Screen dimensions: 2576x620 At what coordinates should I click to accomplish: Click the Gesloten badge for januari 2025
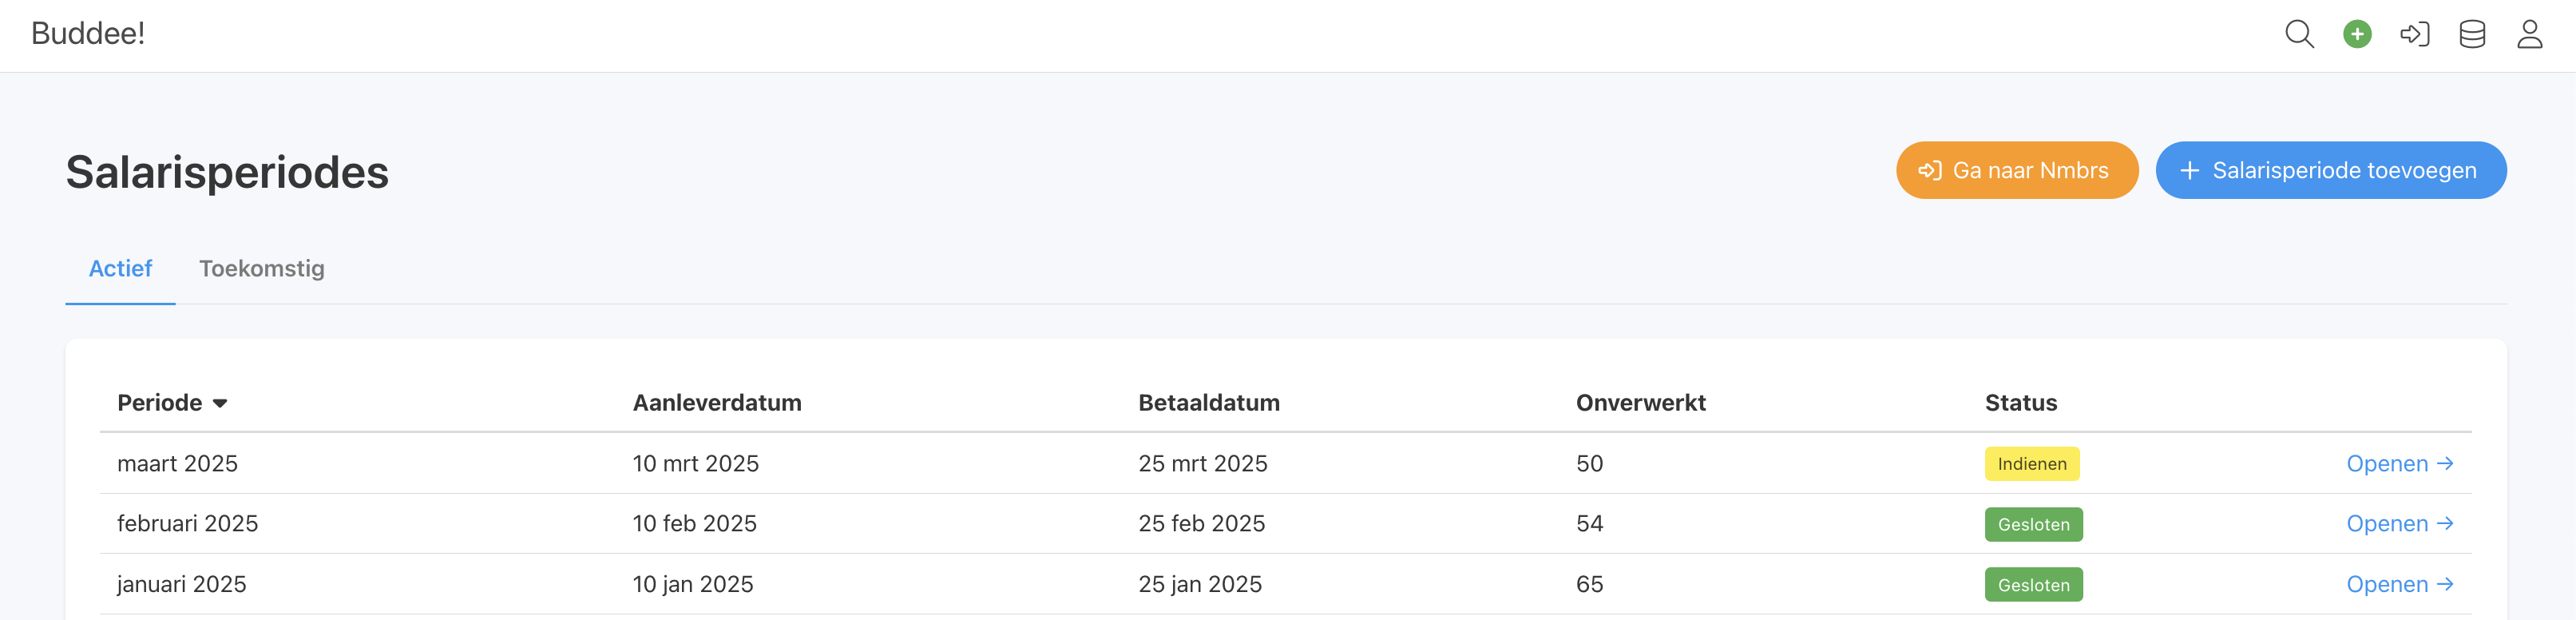point(2033,585)
